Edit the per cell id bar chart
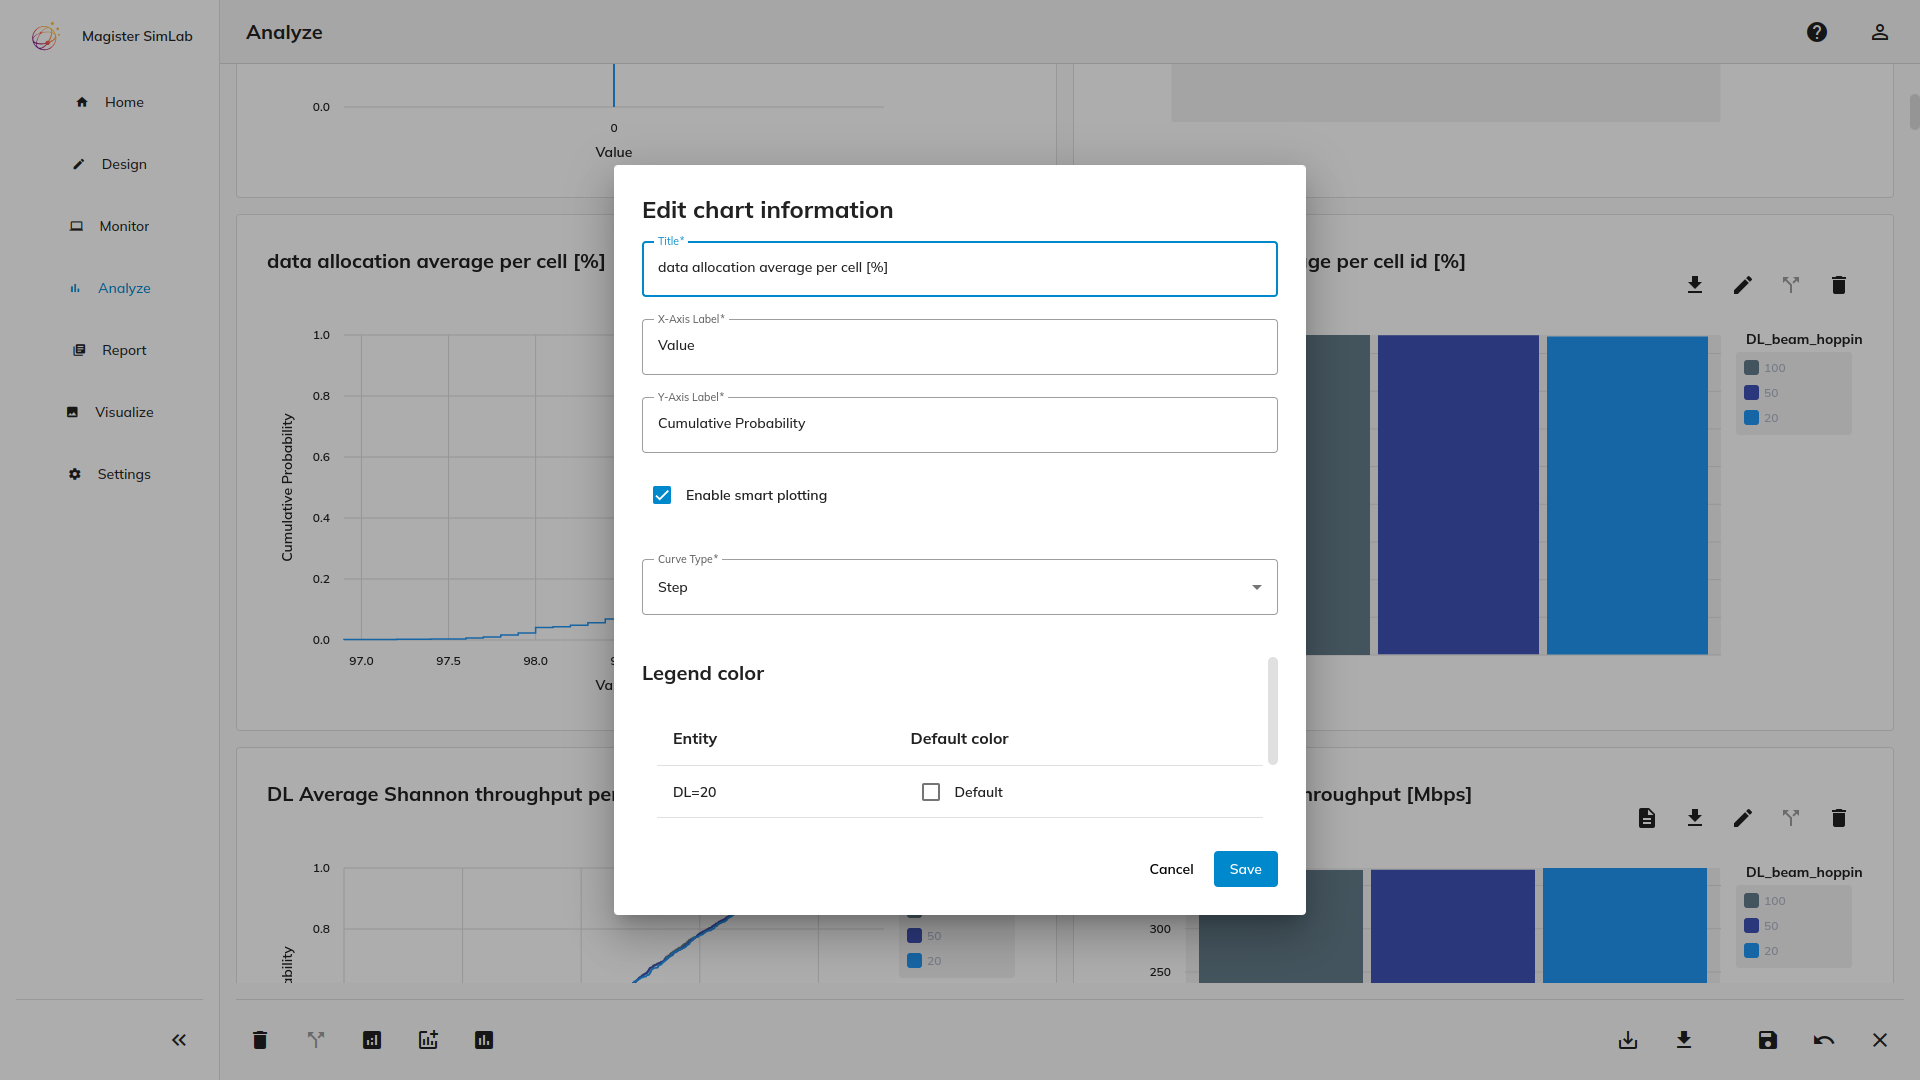The image size is (1920, 1080). pos(1743,285)
